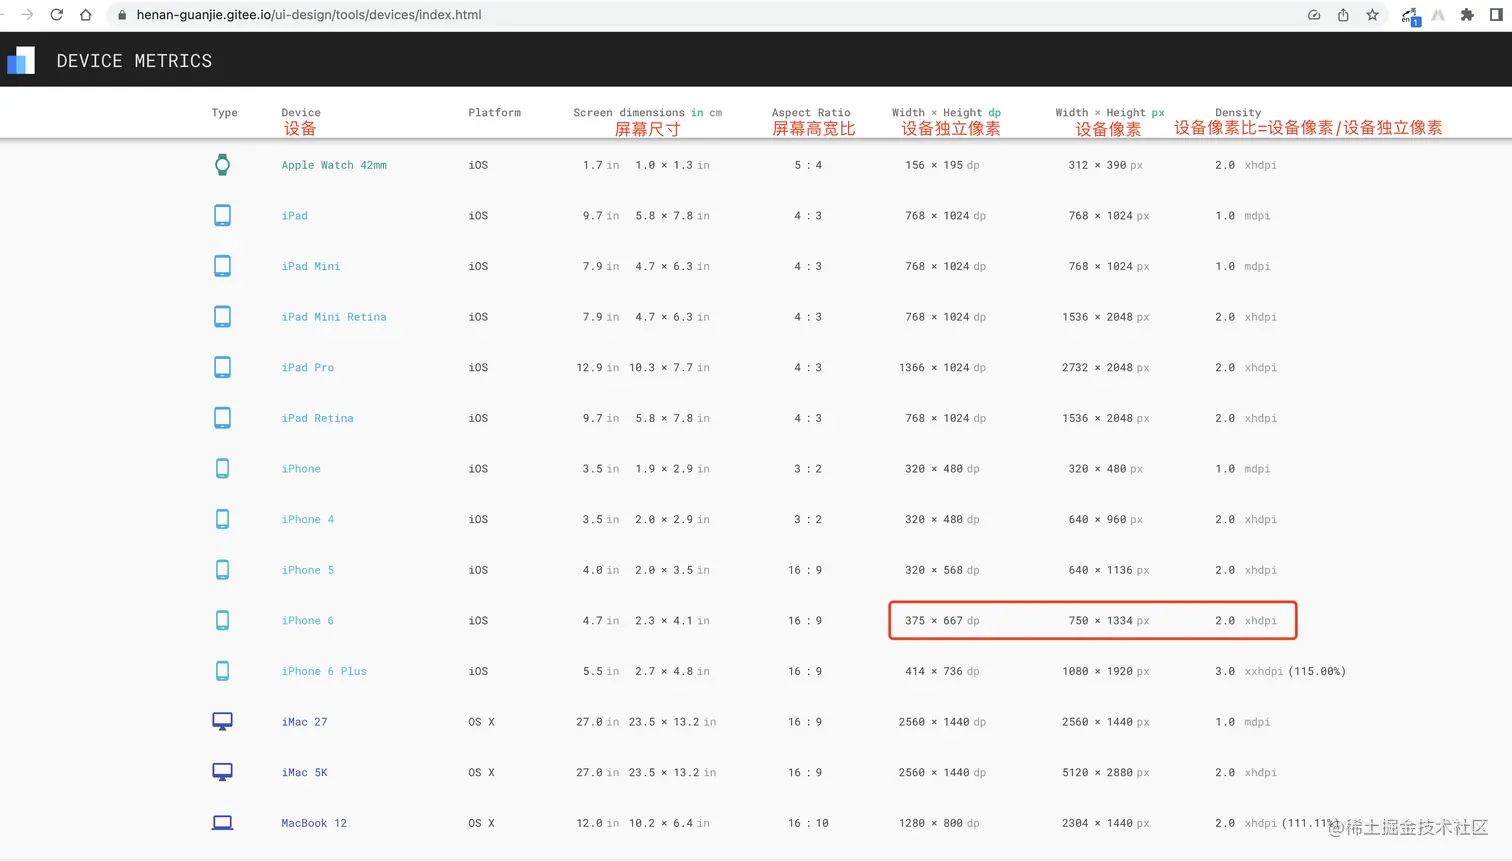Click the "375 × 667 dp" cell
The image size is (1512, 861).
tap(942, 621)
